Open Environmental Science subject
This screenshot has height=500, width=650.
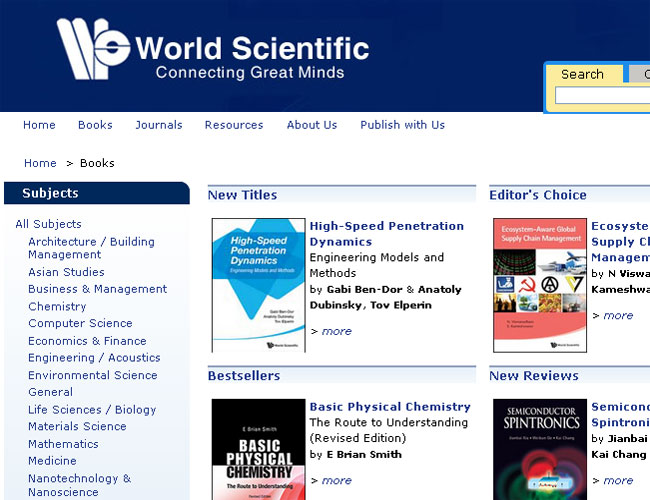93,375
